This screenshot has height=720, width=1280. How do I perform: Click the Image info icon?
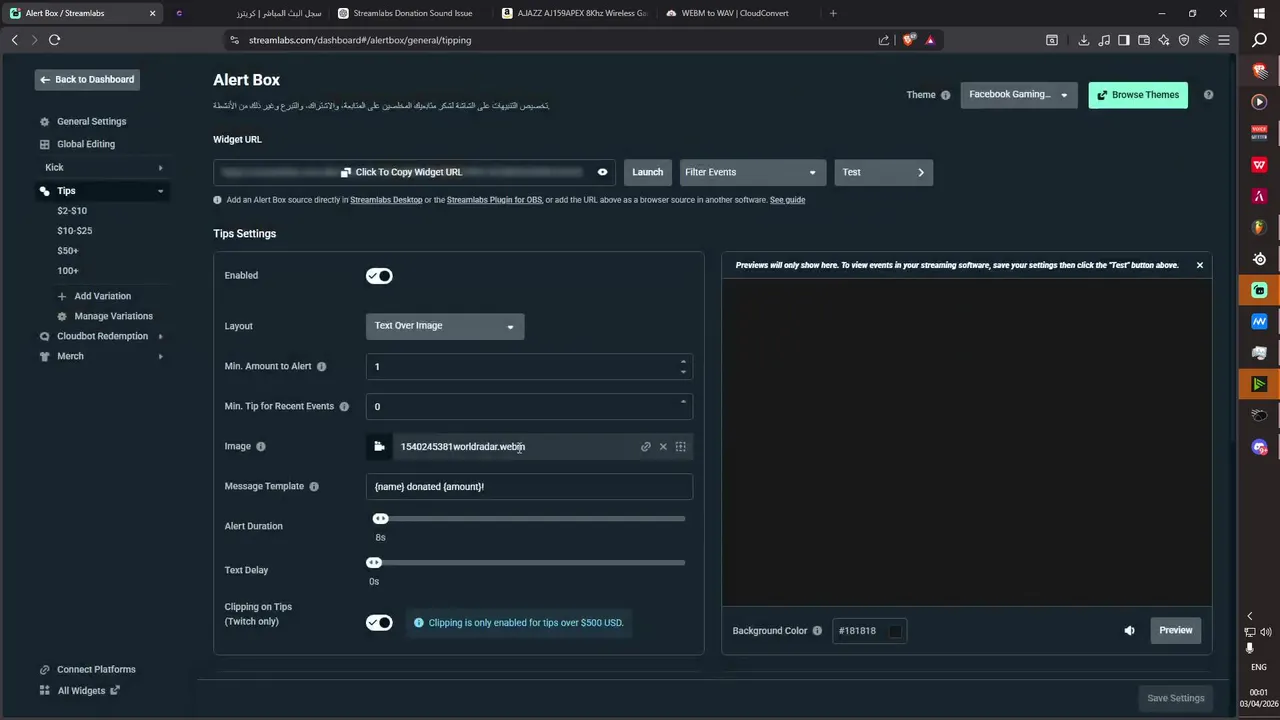261,447
